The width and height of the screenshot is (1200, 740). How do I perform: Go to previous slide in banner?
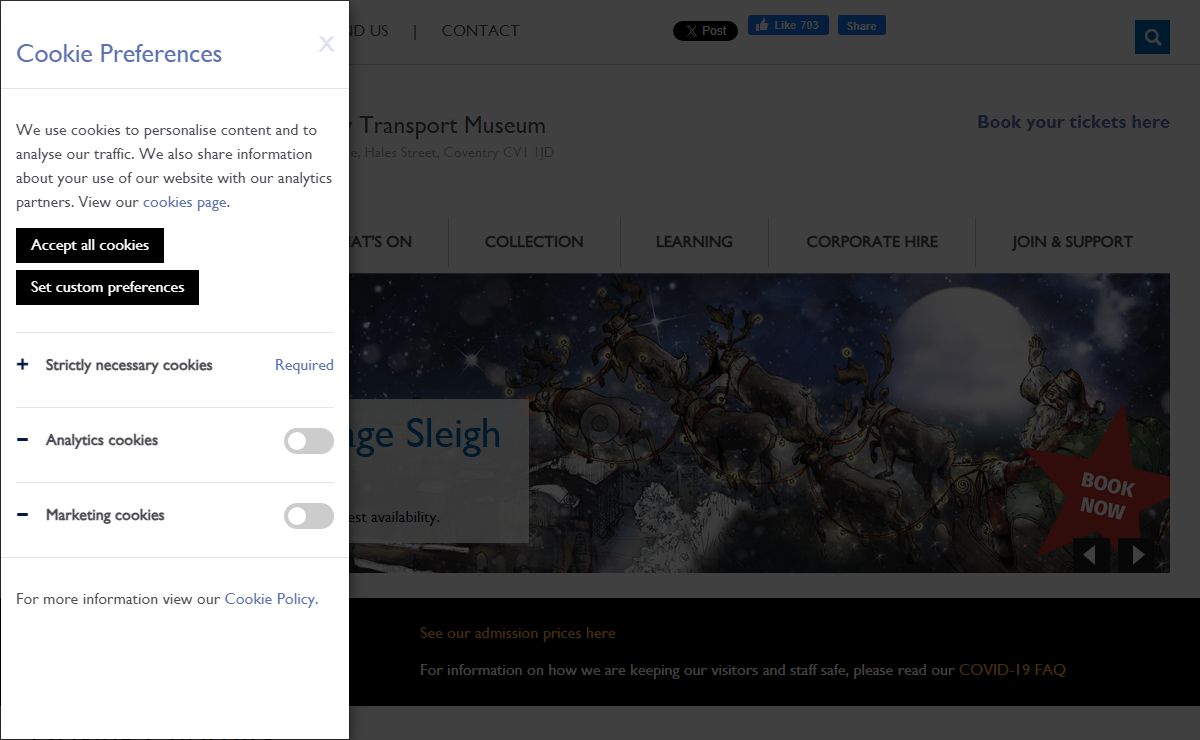coord(1091,555)
